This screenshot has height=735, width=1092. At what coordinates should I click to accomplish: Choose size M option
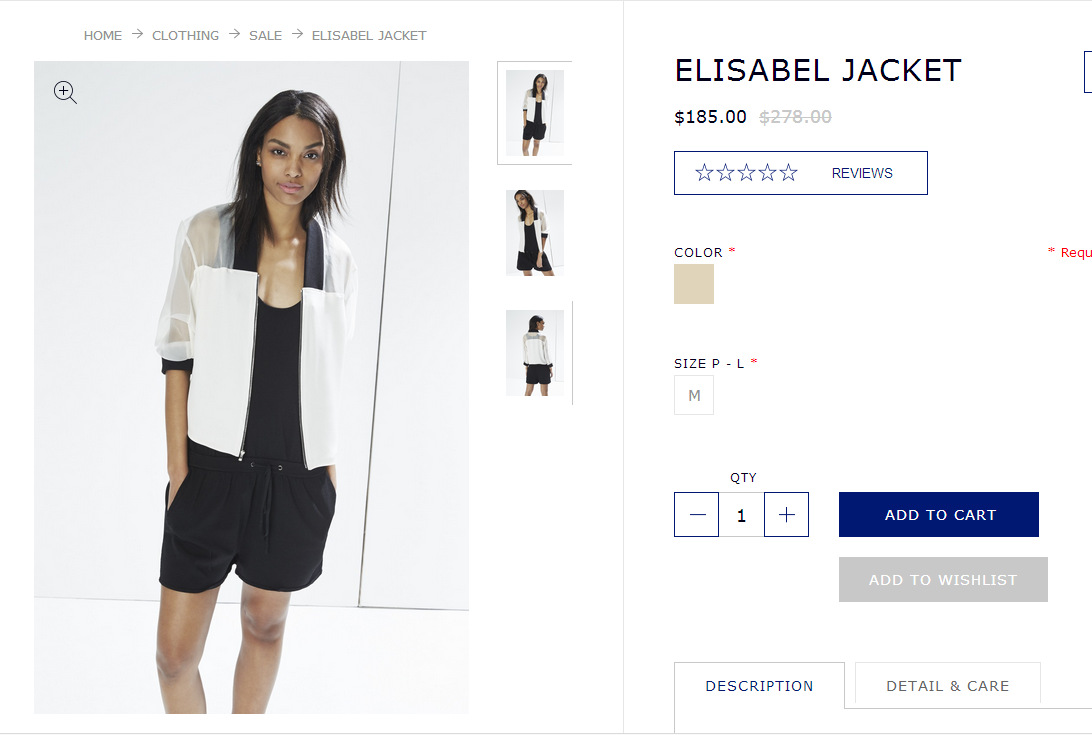[694, 395]
